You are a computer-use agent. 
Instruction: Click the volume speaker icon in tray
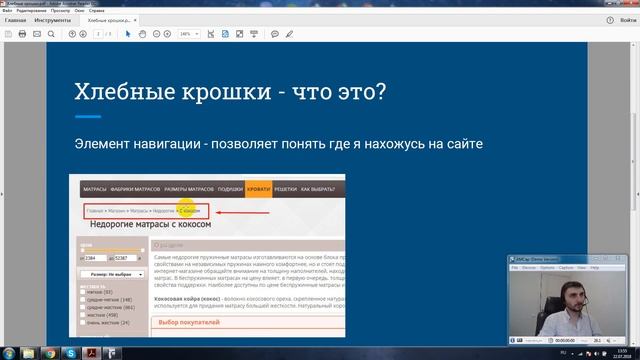click(x=596, y=354)
